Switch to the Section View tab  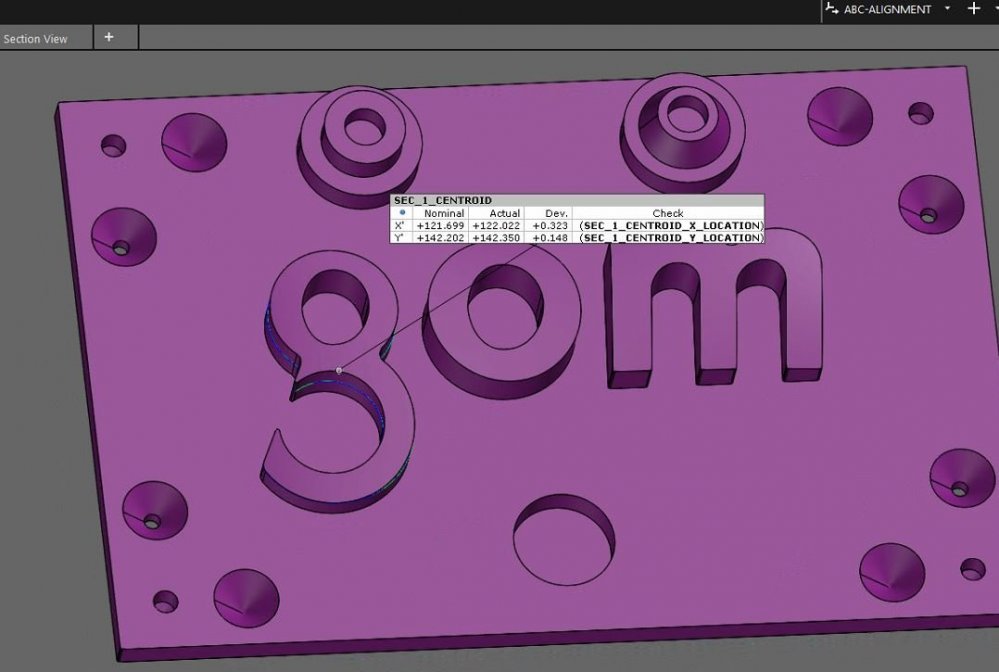36,39
